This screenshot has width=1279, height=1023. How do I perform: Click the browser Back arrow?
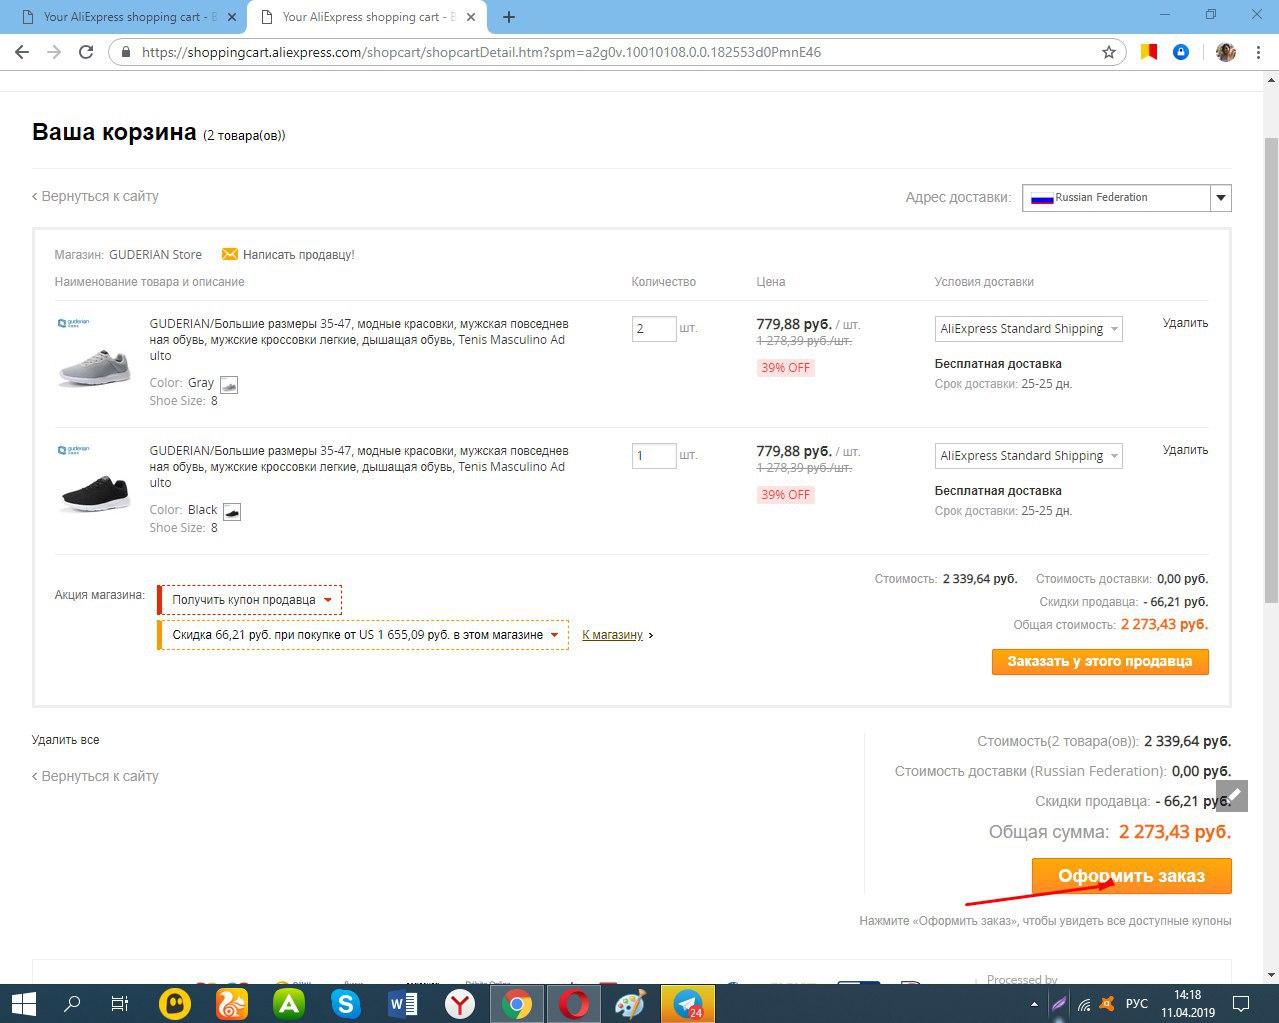22,52
